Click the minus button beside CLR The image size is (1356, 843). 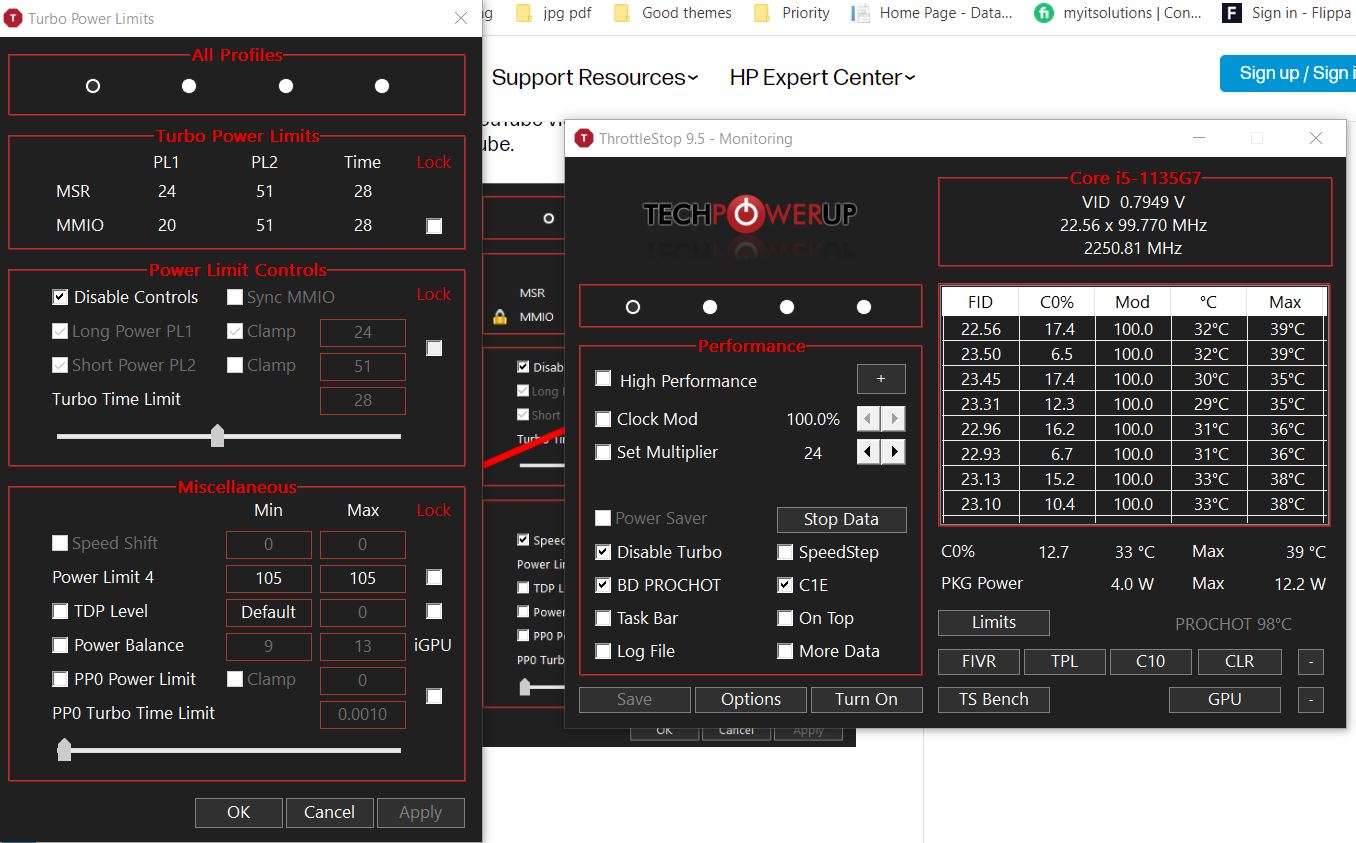click(x=1311, y=661)
